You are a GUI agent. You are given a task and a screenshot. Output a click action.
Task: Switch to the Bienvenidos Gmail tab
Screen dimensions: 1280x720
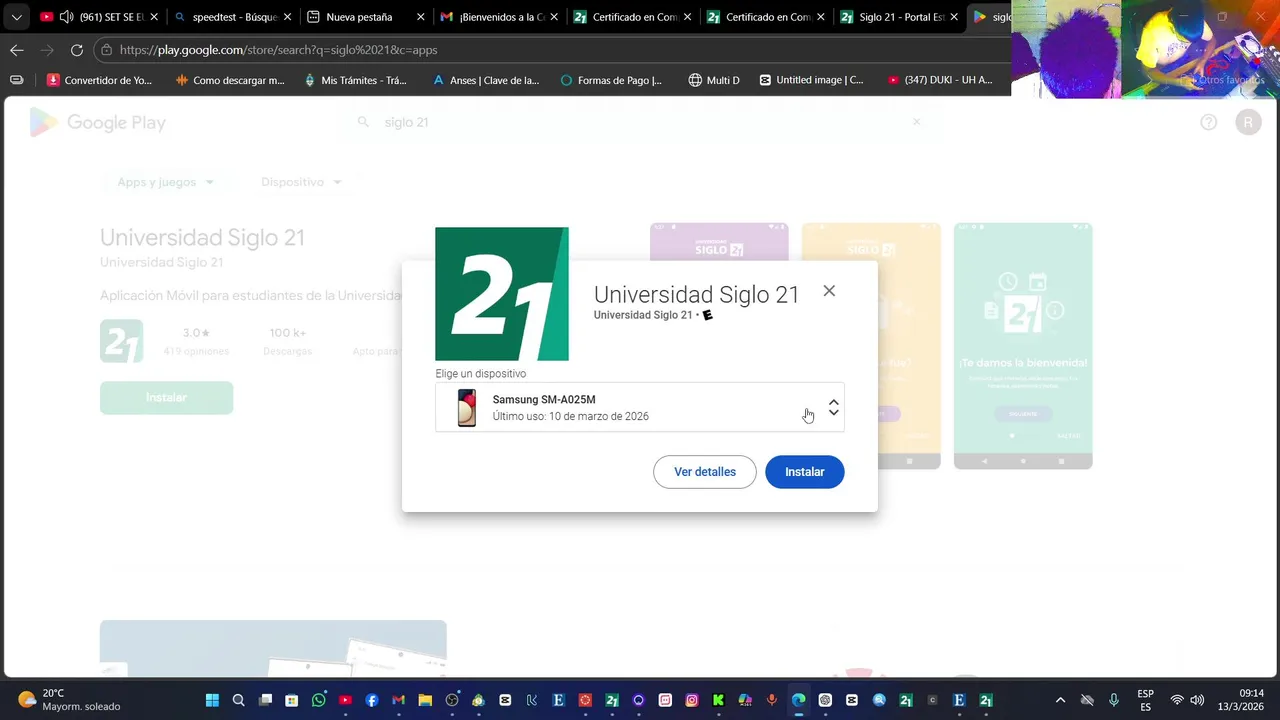pyautogui.click(x=498, y=17)
